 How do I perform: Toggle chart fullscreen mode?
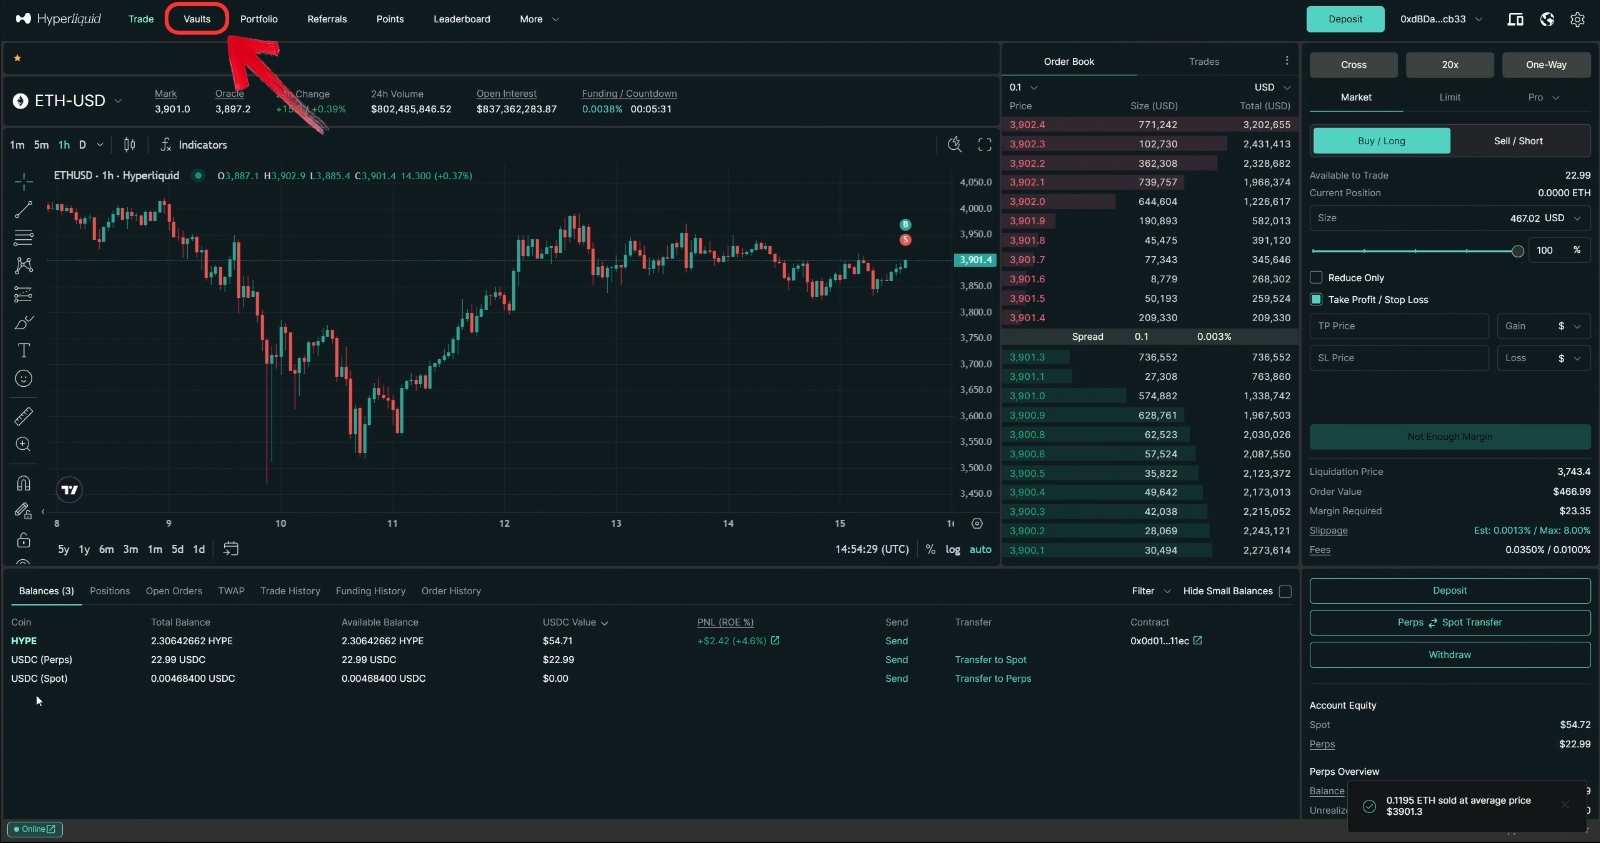pos(985,145)
